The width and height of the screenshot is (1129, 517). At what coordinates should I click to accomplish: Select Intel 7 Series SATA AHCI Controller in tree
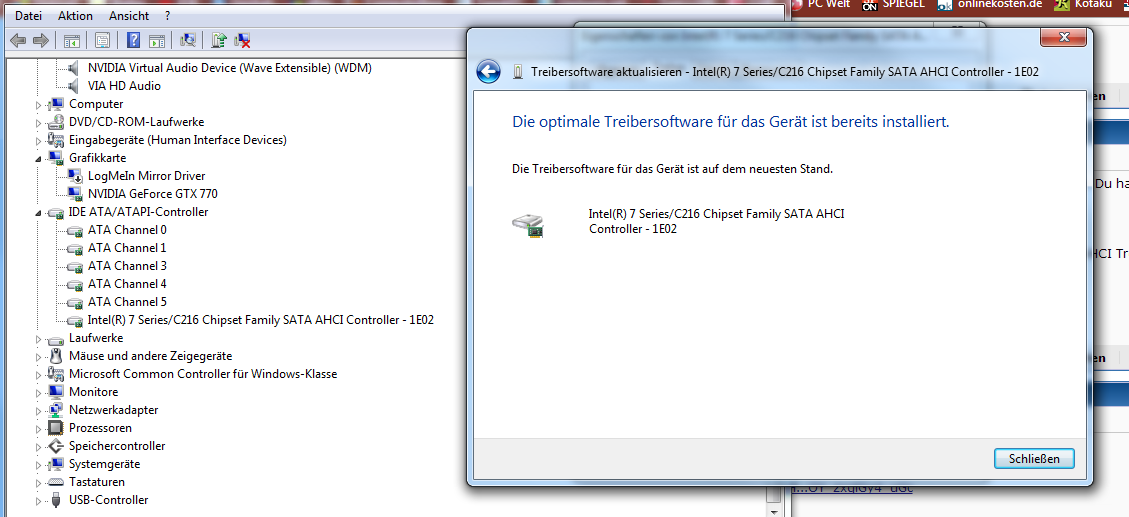tap(261, 320)
